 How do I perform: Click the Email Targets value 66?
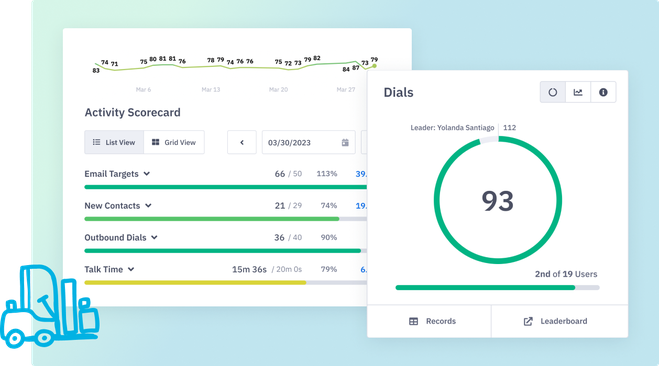(x=279, y=174)
